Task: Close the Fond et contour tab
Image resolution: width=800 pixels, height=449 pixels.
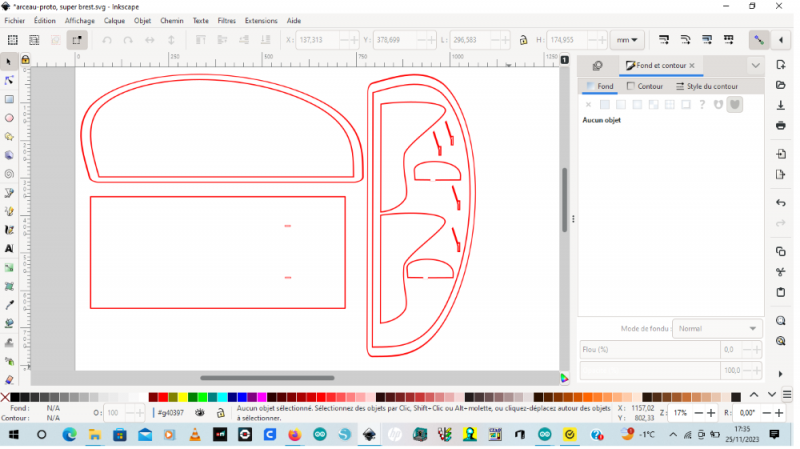Action: pyautogui.click(x=692, y=65)
